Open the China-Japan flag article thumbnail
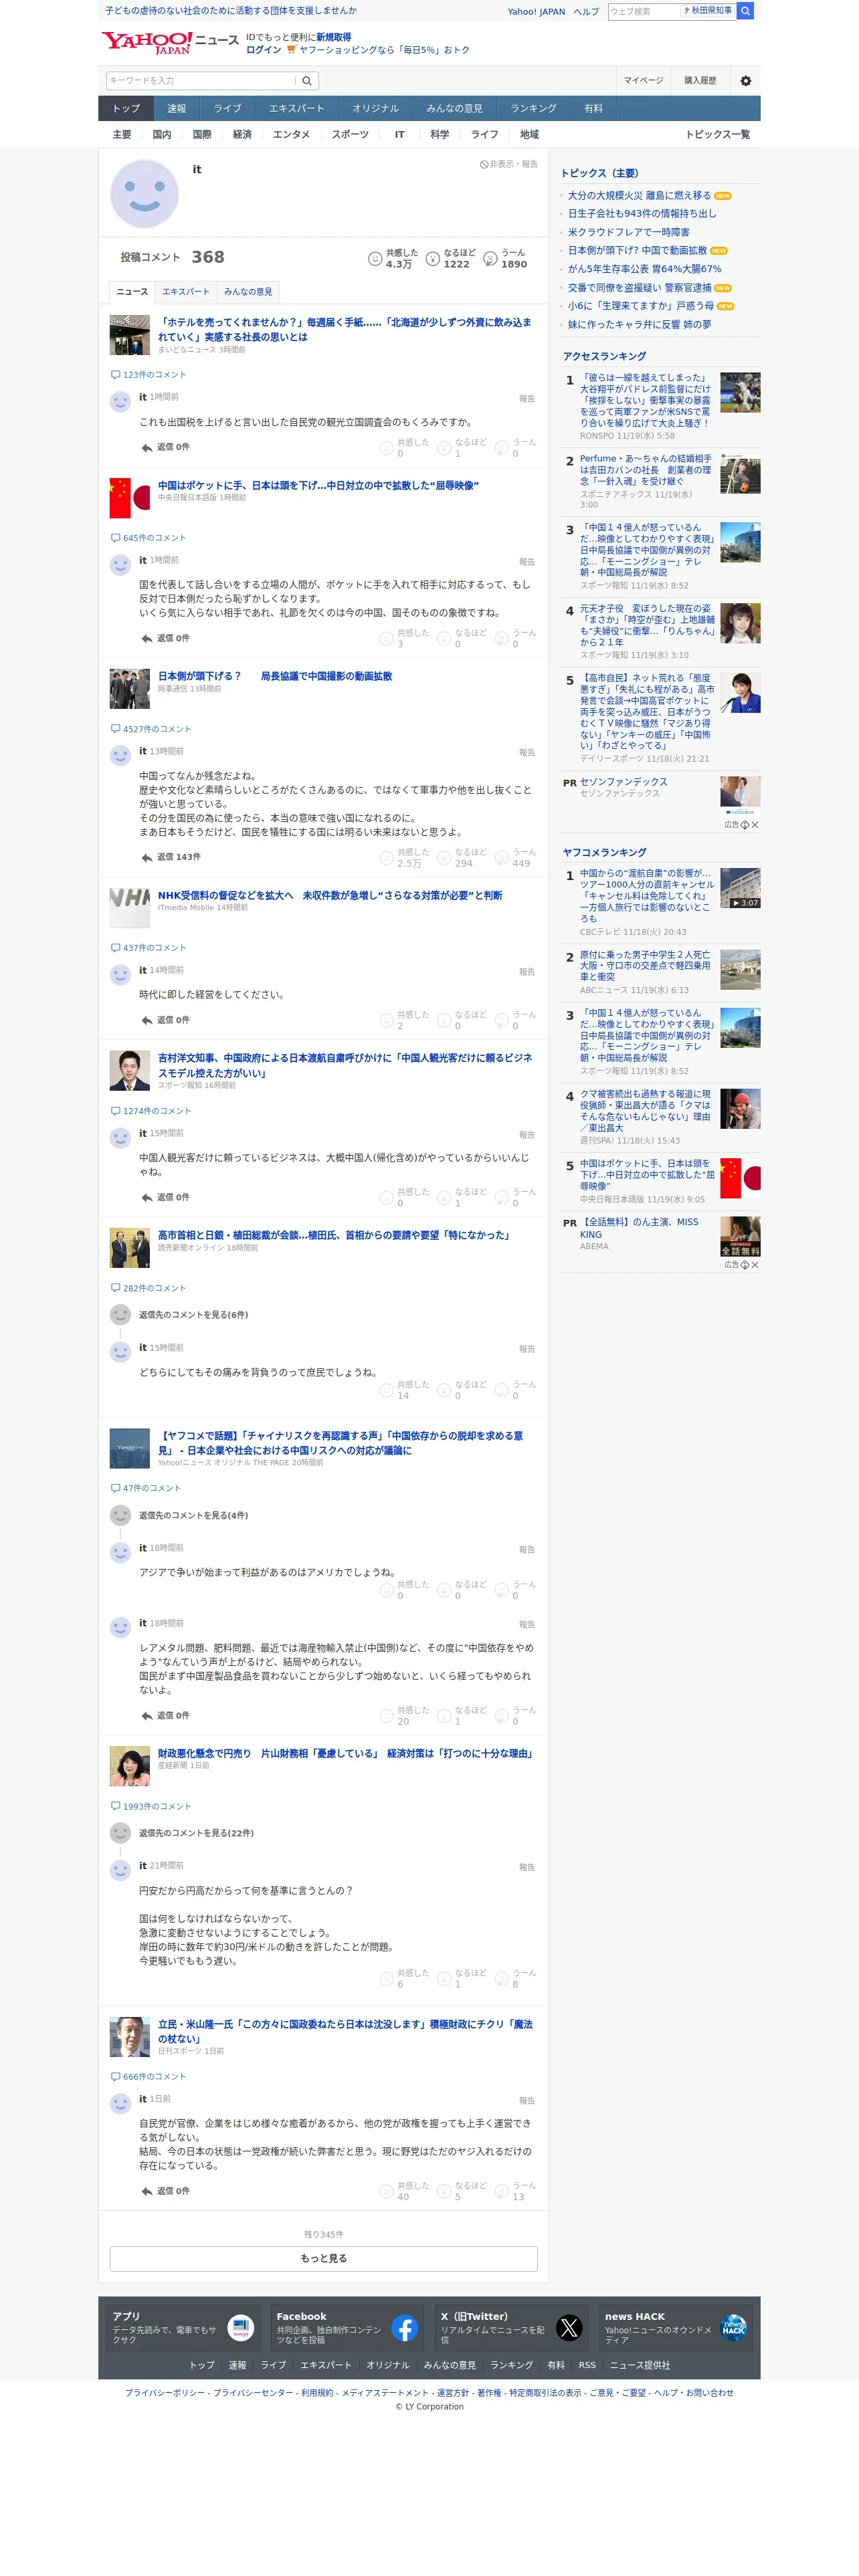859x2576 pixels. (129, 498)
